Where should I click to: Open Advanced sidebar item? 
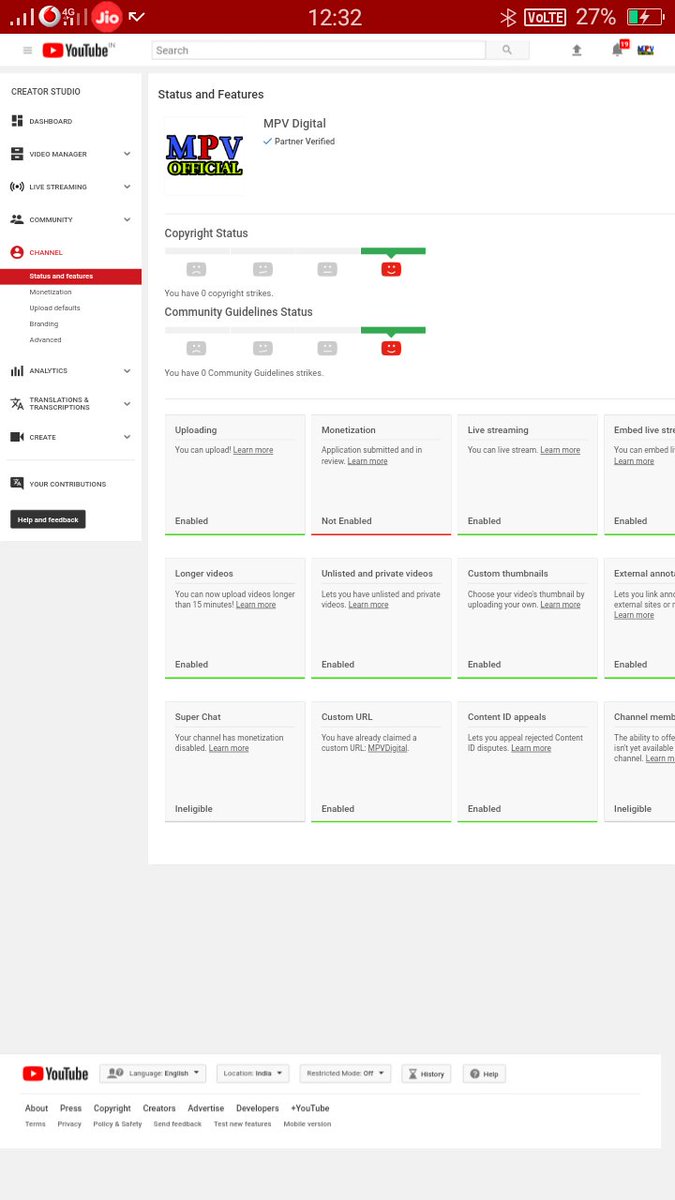click(45, 340)
